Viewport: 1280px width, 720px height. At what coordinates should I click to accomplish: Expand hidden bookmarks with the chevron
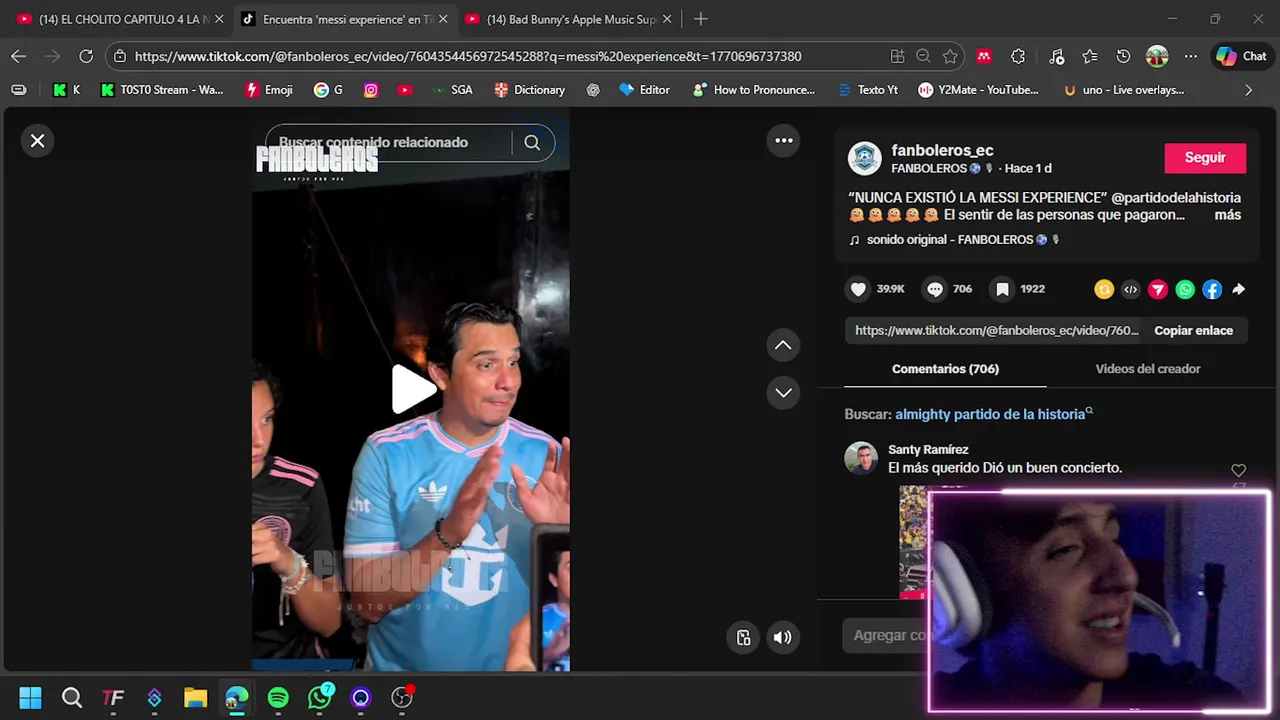1248,90
